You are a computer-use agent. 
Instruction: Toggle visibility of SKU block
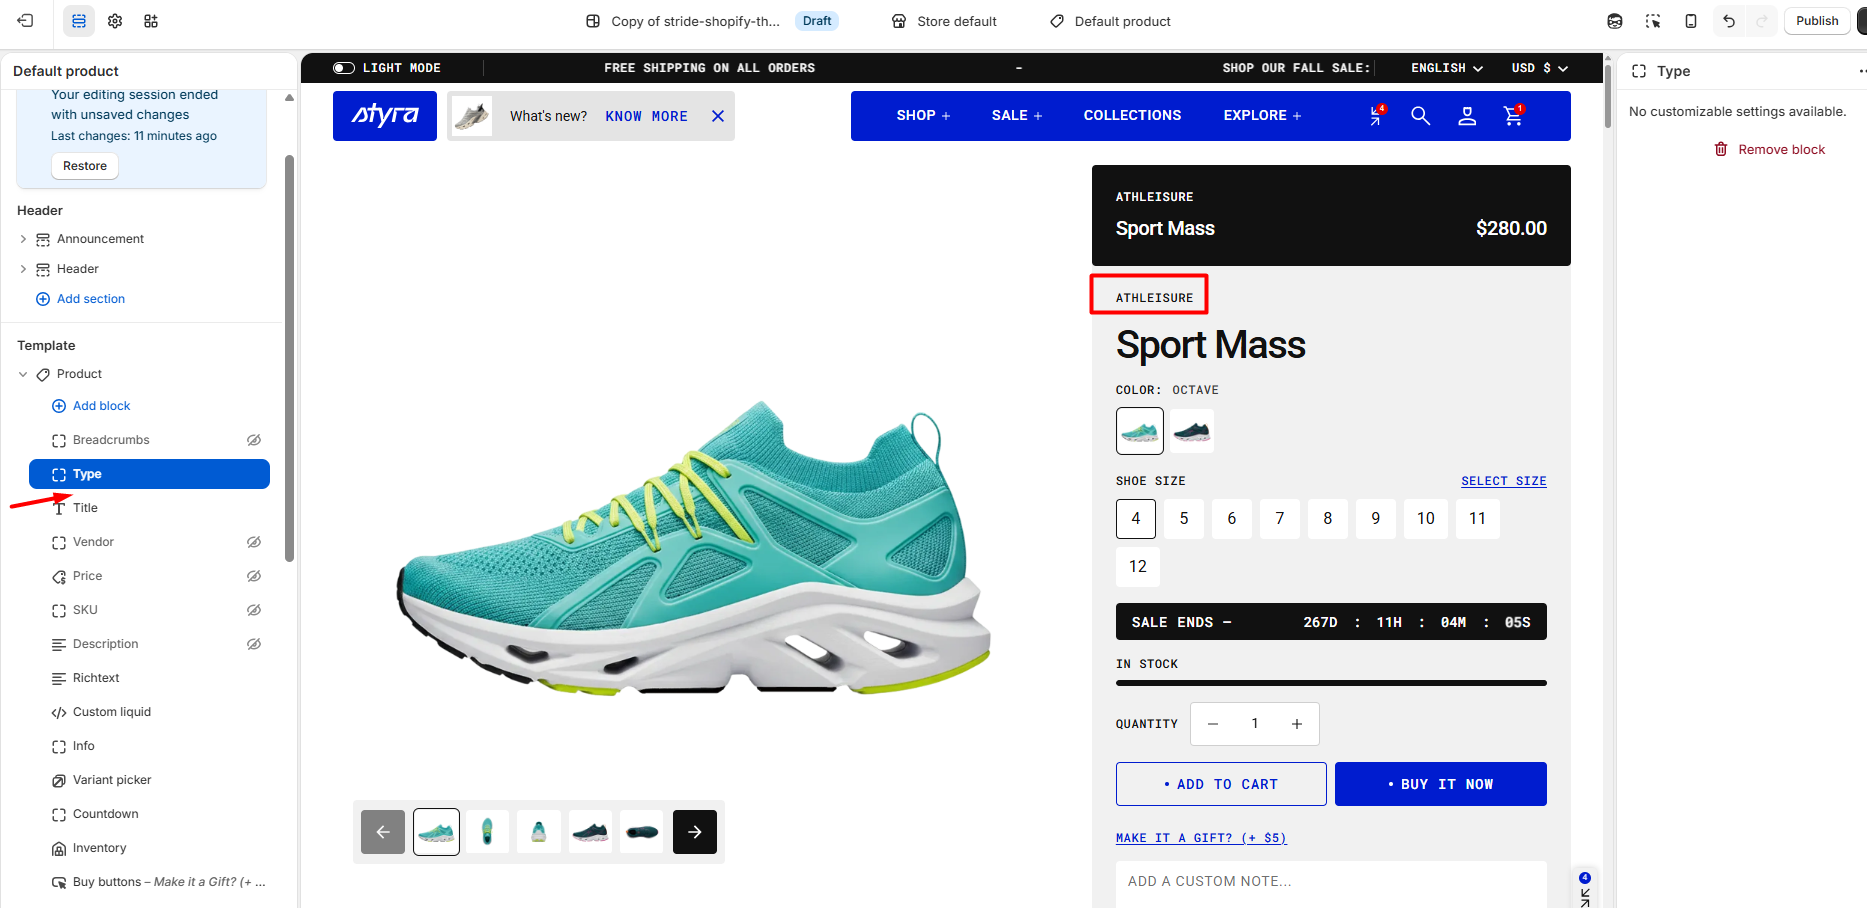point(254,610)
